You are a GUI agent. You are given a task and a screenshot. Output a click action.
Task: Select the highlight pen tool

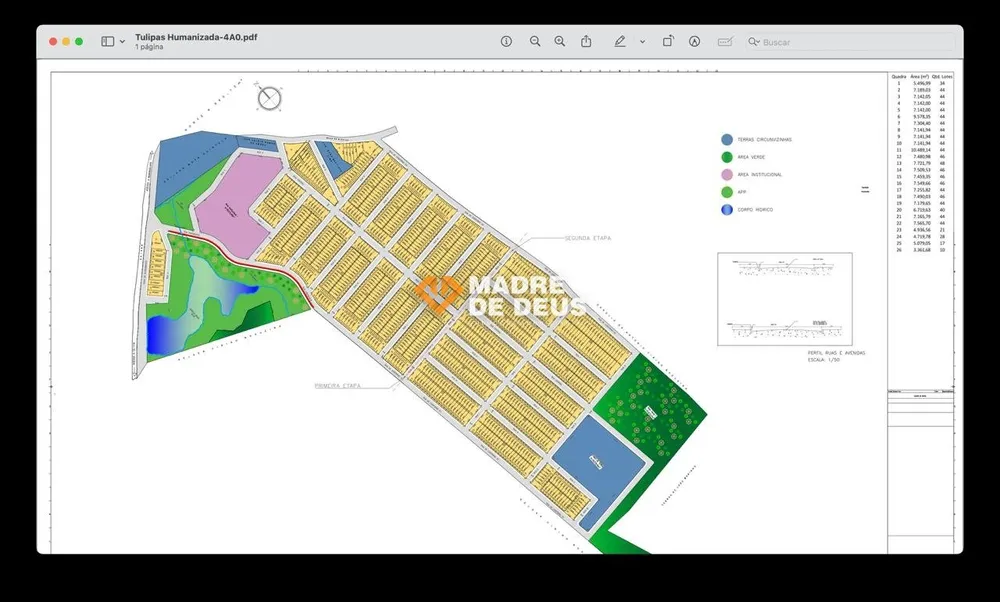click(620, 41)
